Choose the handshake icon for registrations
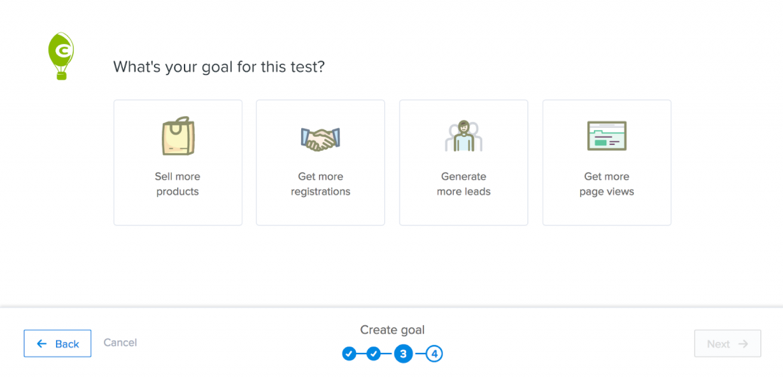 (x=320, y=139)
